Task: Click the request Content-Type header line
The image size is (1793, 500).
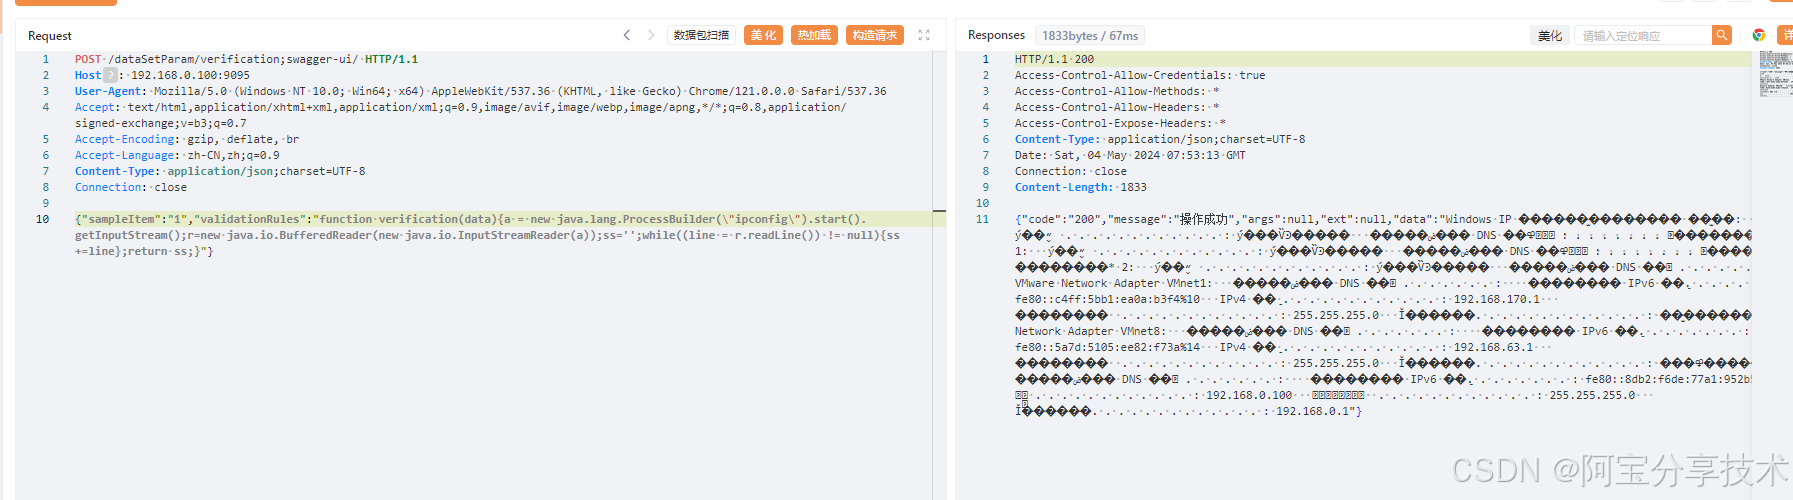Action: tap(220, 171)
